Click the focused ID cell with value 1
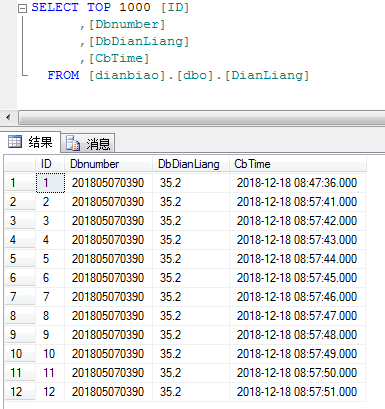Image resolution: width=385 pixels, height=409 pixels. [x=50, y=183]
